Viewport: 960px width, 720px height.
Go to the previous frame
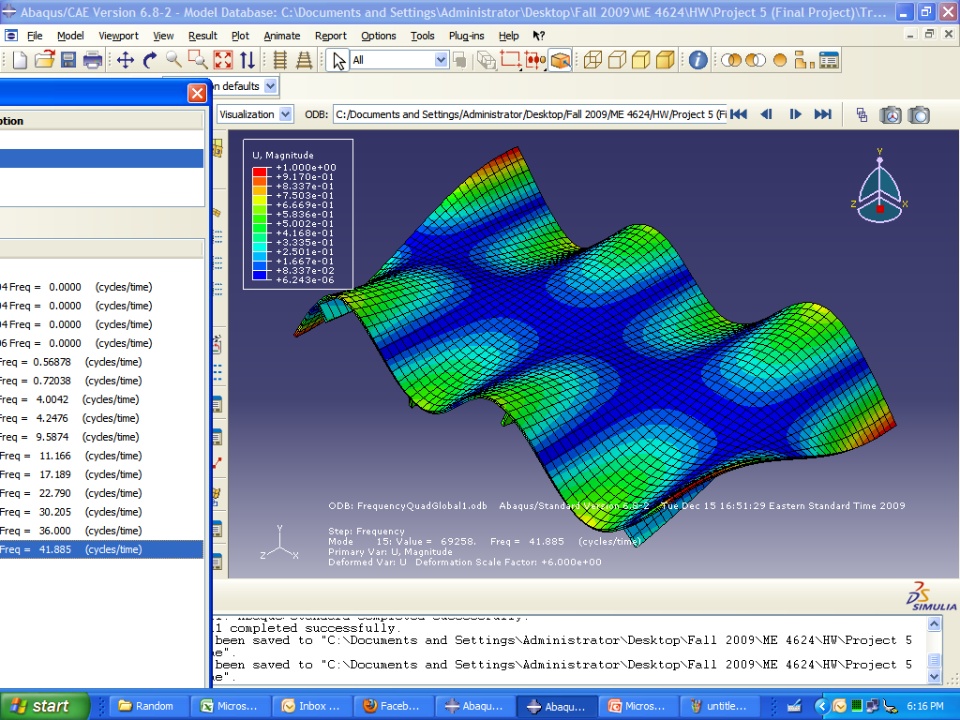(x=767, y=114)
